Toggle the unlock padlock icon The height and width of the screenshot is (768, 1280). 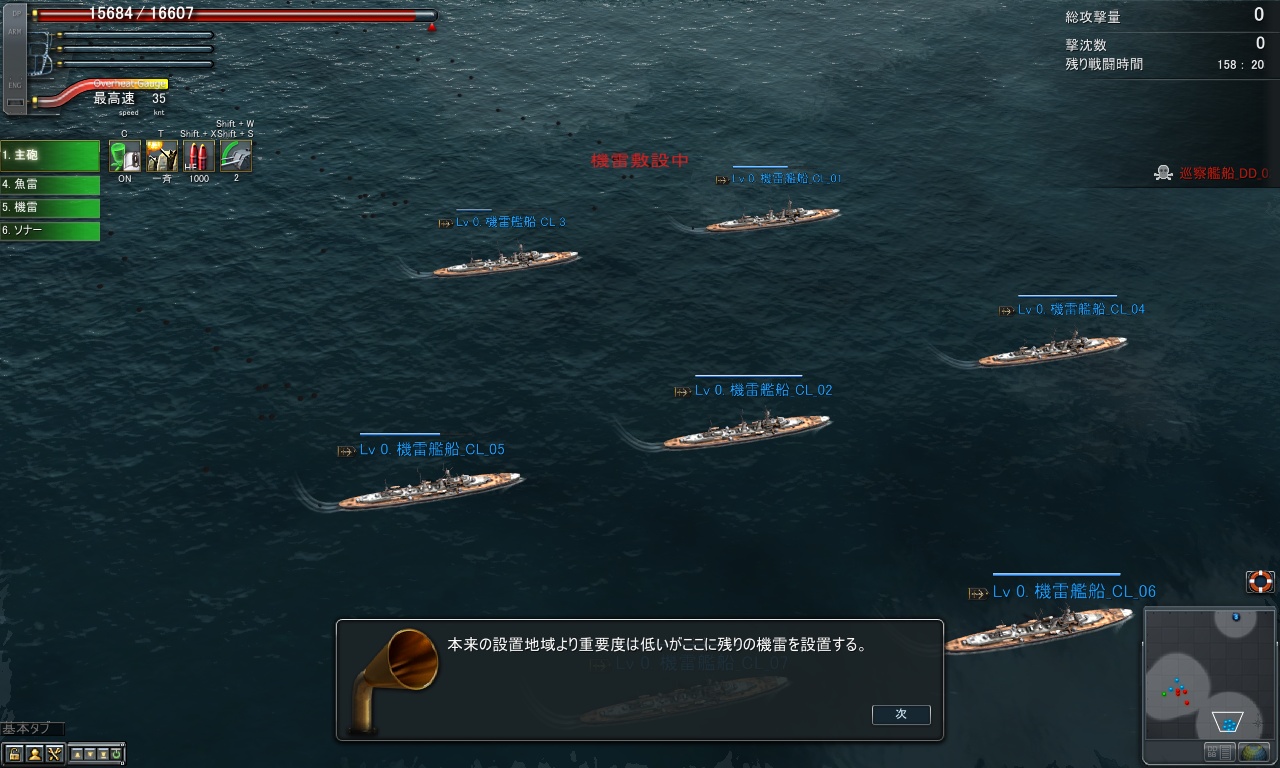coord(15,754)
